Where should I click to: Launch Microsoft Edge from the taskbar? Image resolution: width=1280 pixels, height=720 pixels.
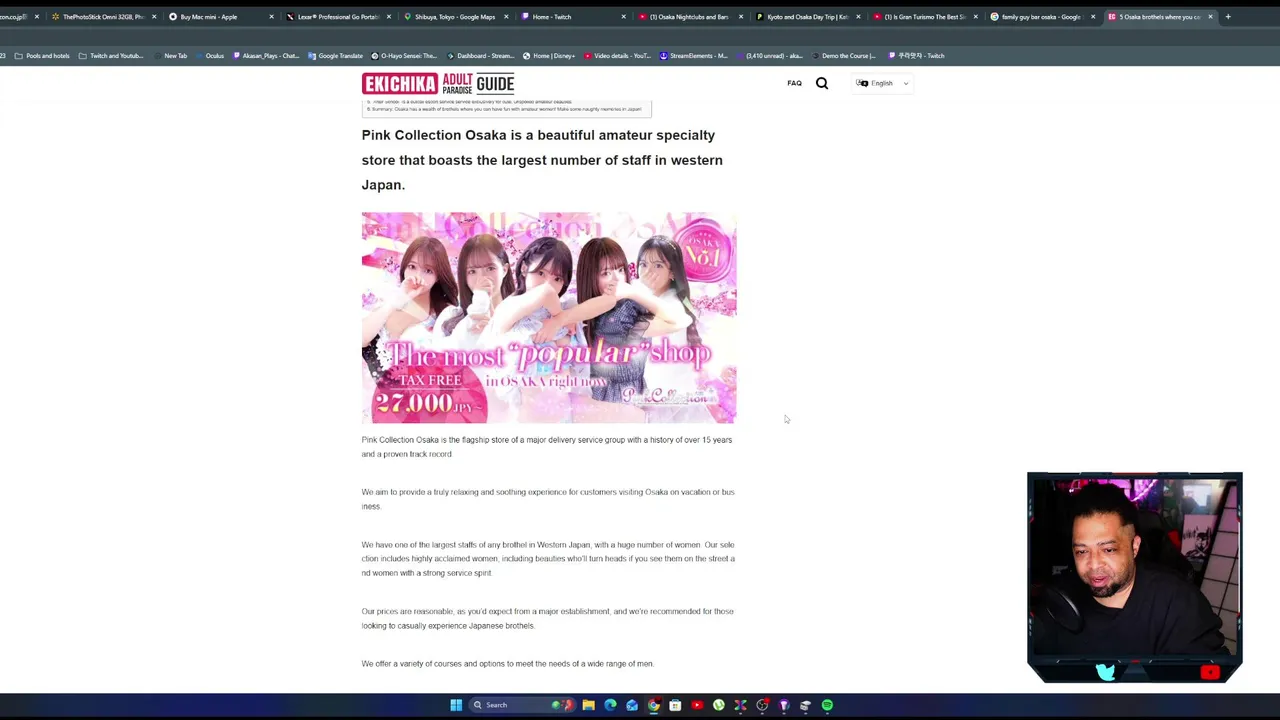[x=610, y=705]
